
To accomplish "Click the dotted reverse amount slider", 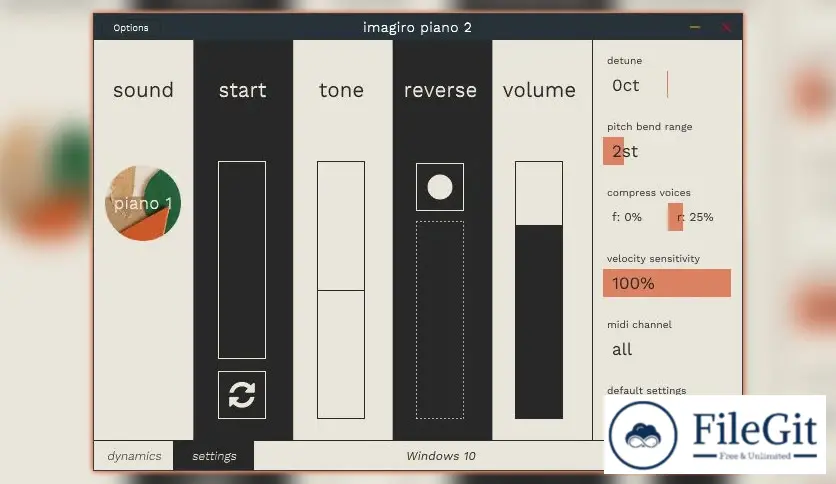I will (440, 320).
